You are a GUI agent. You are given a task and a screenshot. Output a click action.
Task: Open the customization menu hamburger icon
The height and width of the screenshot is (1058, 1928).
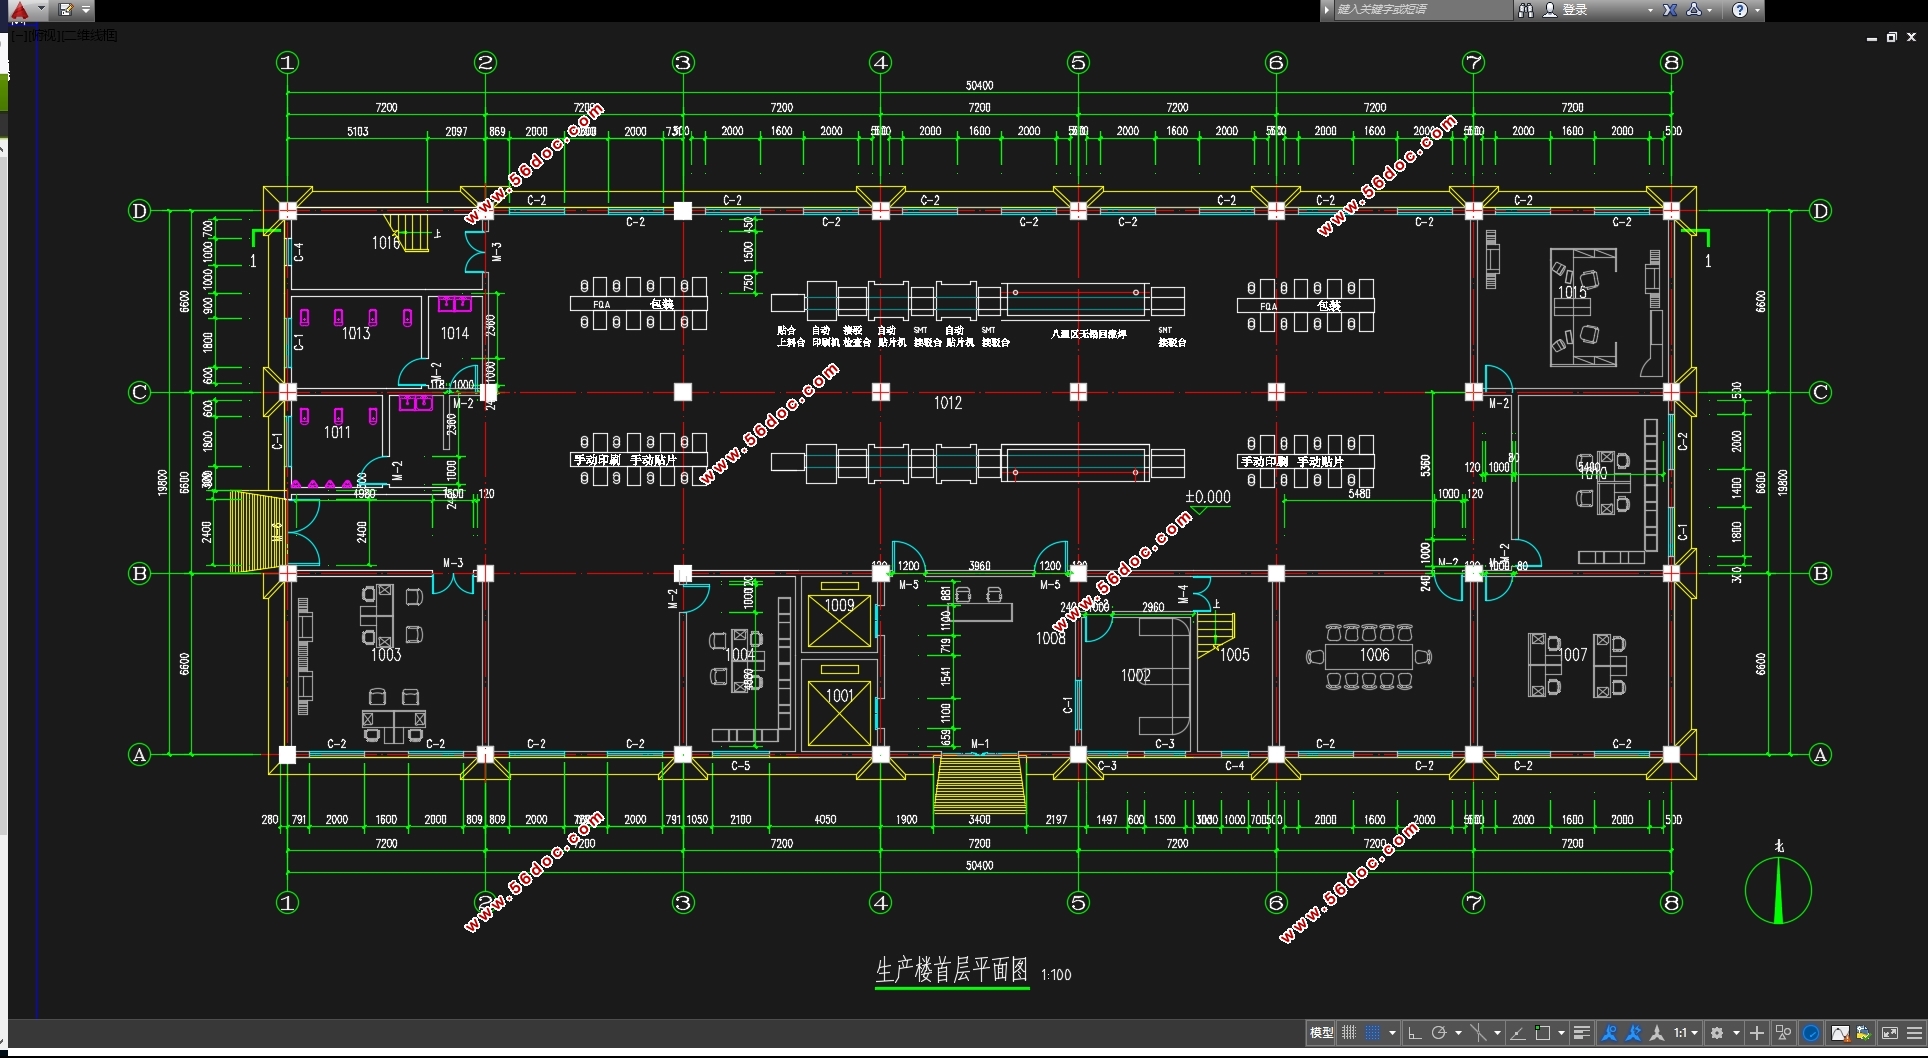tap(1914, 1033)
